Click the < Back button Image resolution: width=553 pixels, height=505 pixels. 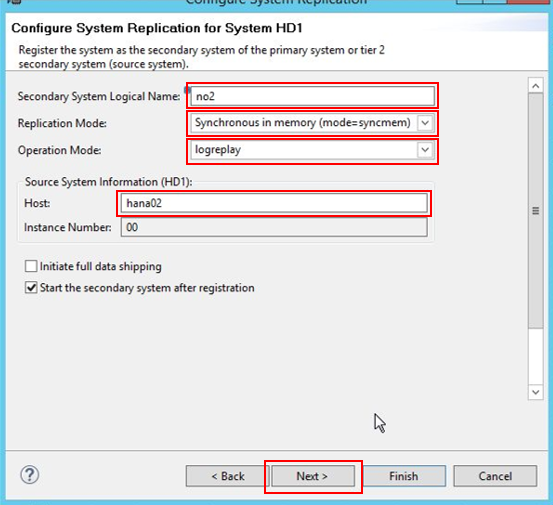227,476
